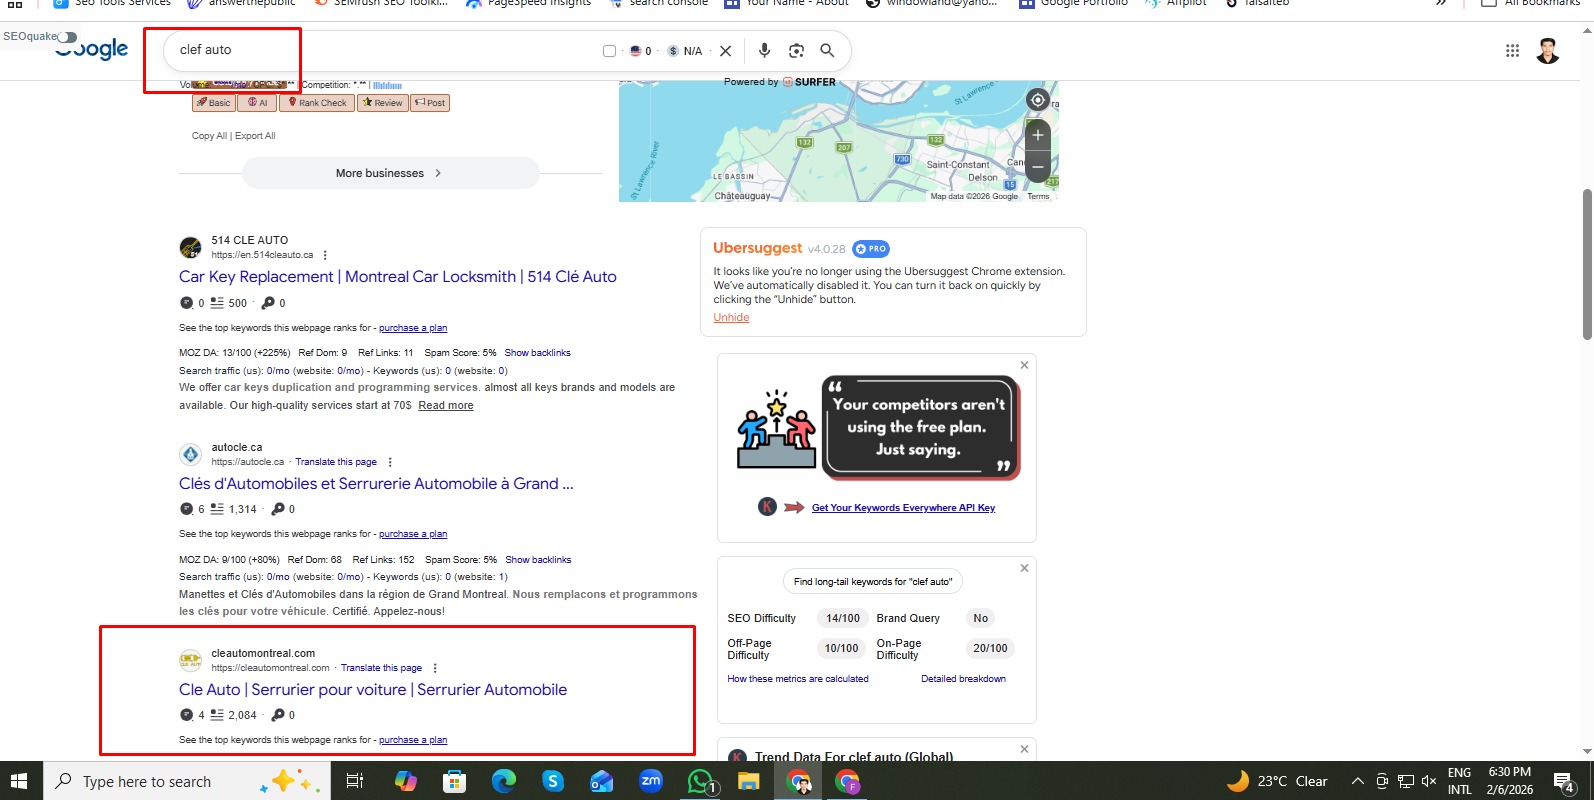Open Google Lens image search
This screenshot has height=800, width=1594.
[x=796, y=50]
